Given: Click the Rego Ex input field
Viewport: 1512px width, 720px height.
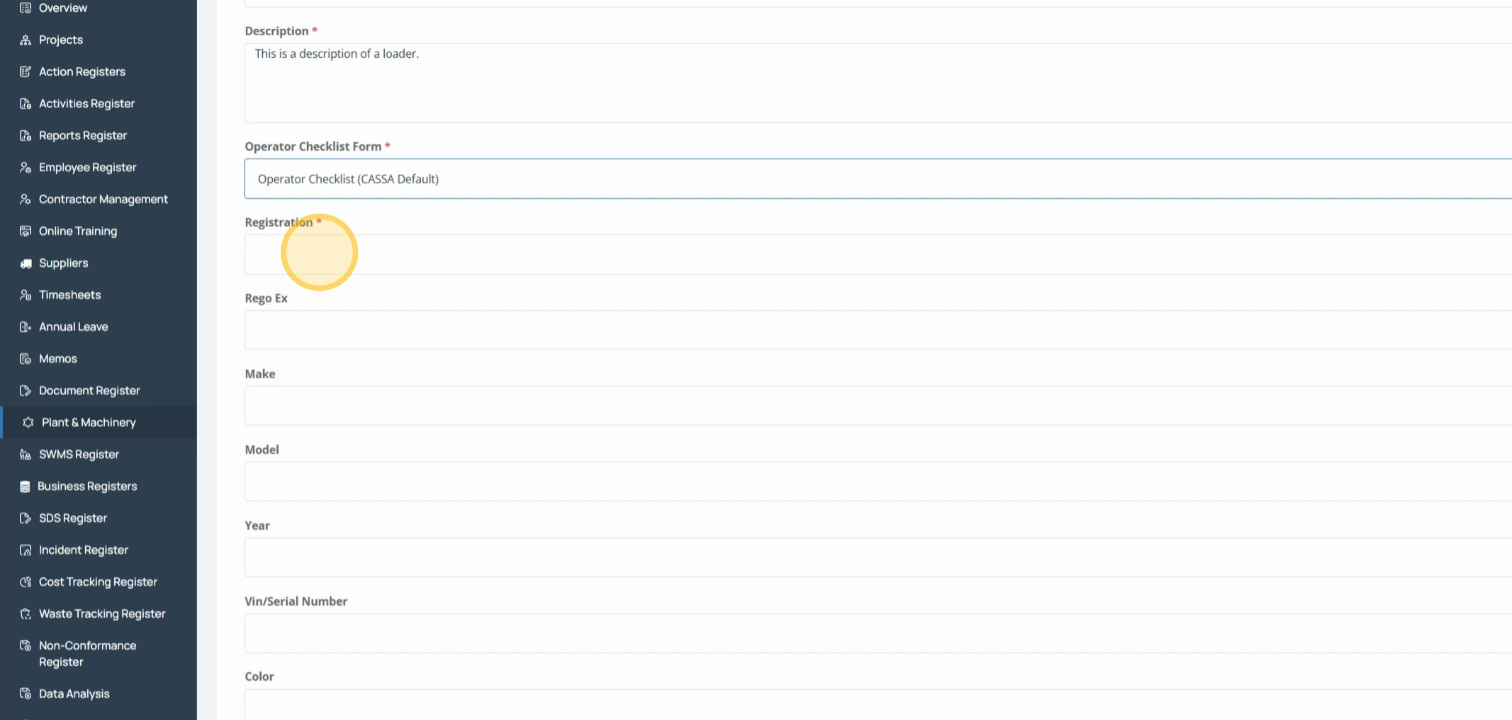Looking at the screenshot, I should tap(878, 330).
